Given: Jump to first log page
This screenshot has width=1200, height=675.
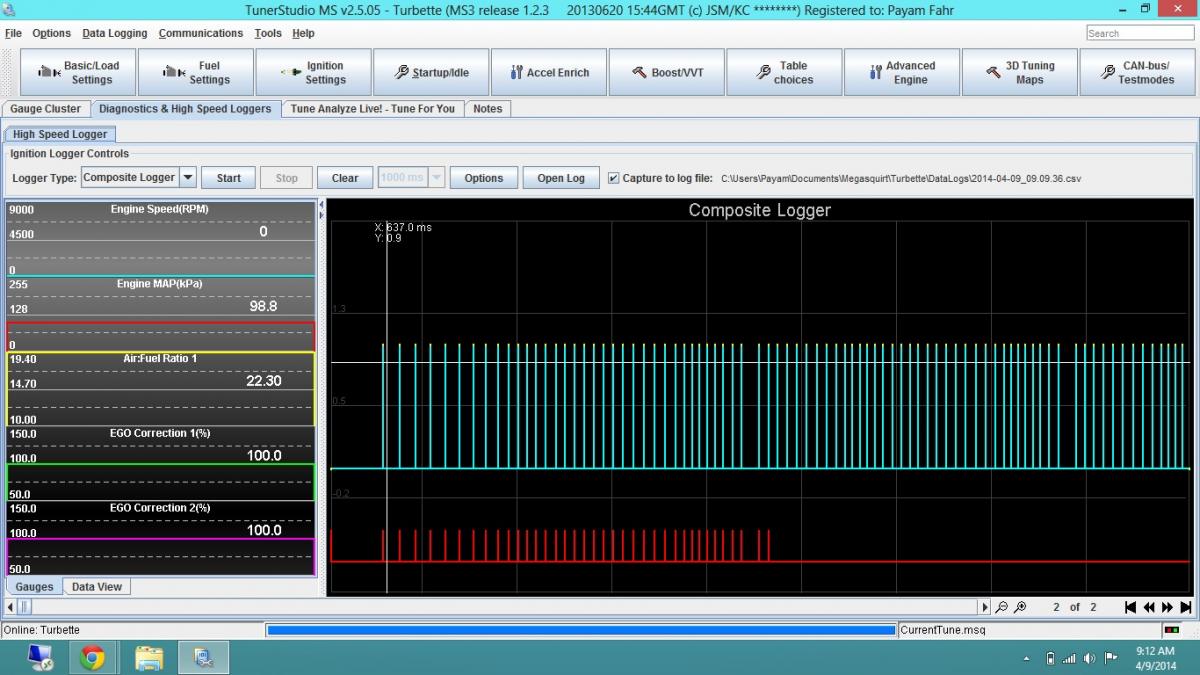Looking at the screenshot, I should pyautogui.click(x=1130, y=607).
